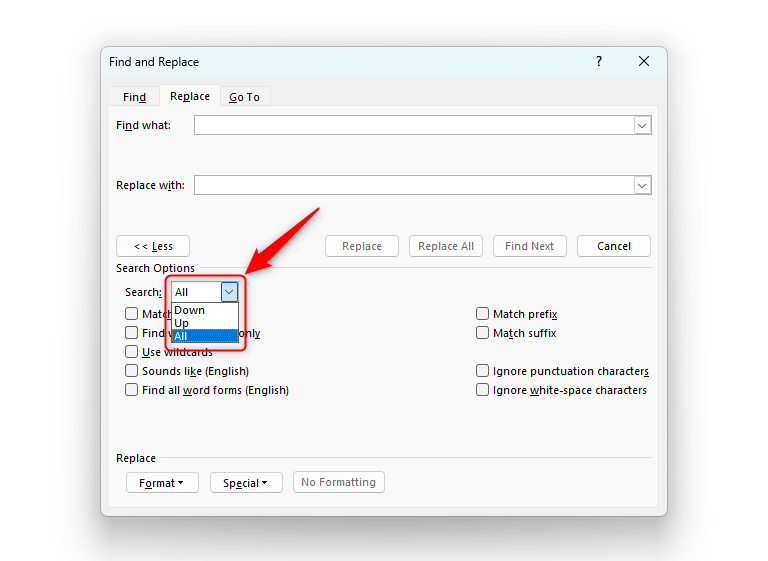Click the help question mark icon
The image size is (768, 561).
click(599, 61)
